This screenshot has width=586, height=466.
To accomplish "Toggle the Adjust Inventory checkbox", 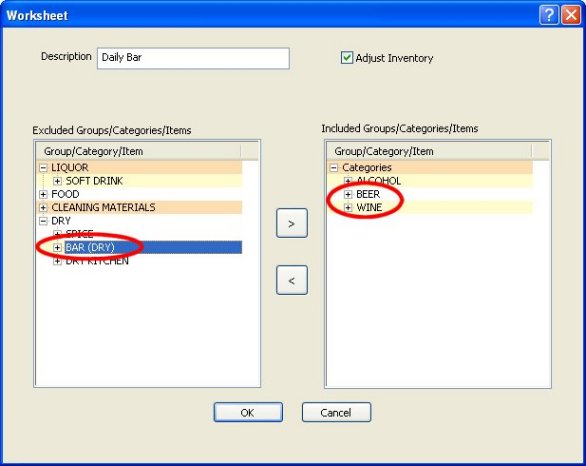I will click(346, 58).
